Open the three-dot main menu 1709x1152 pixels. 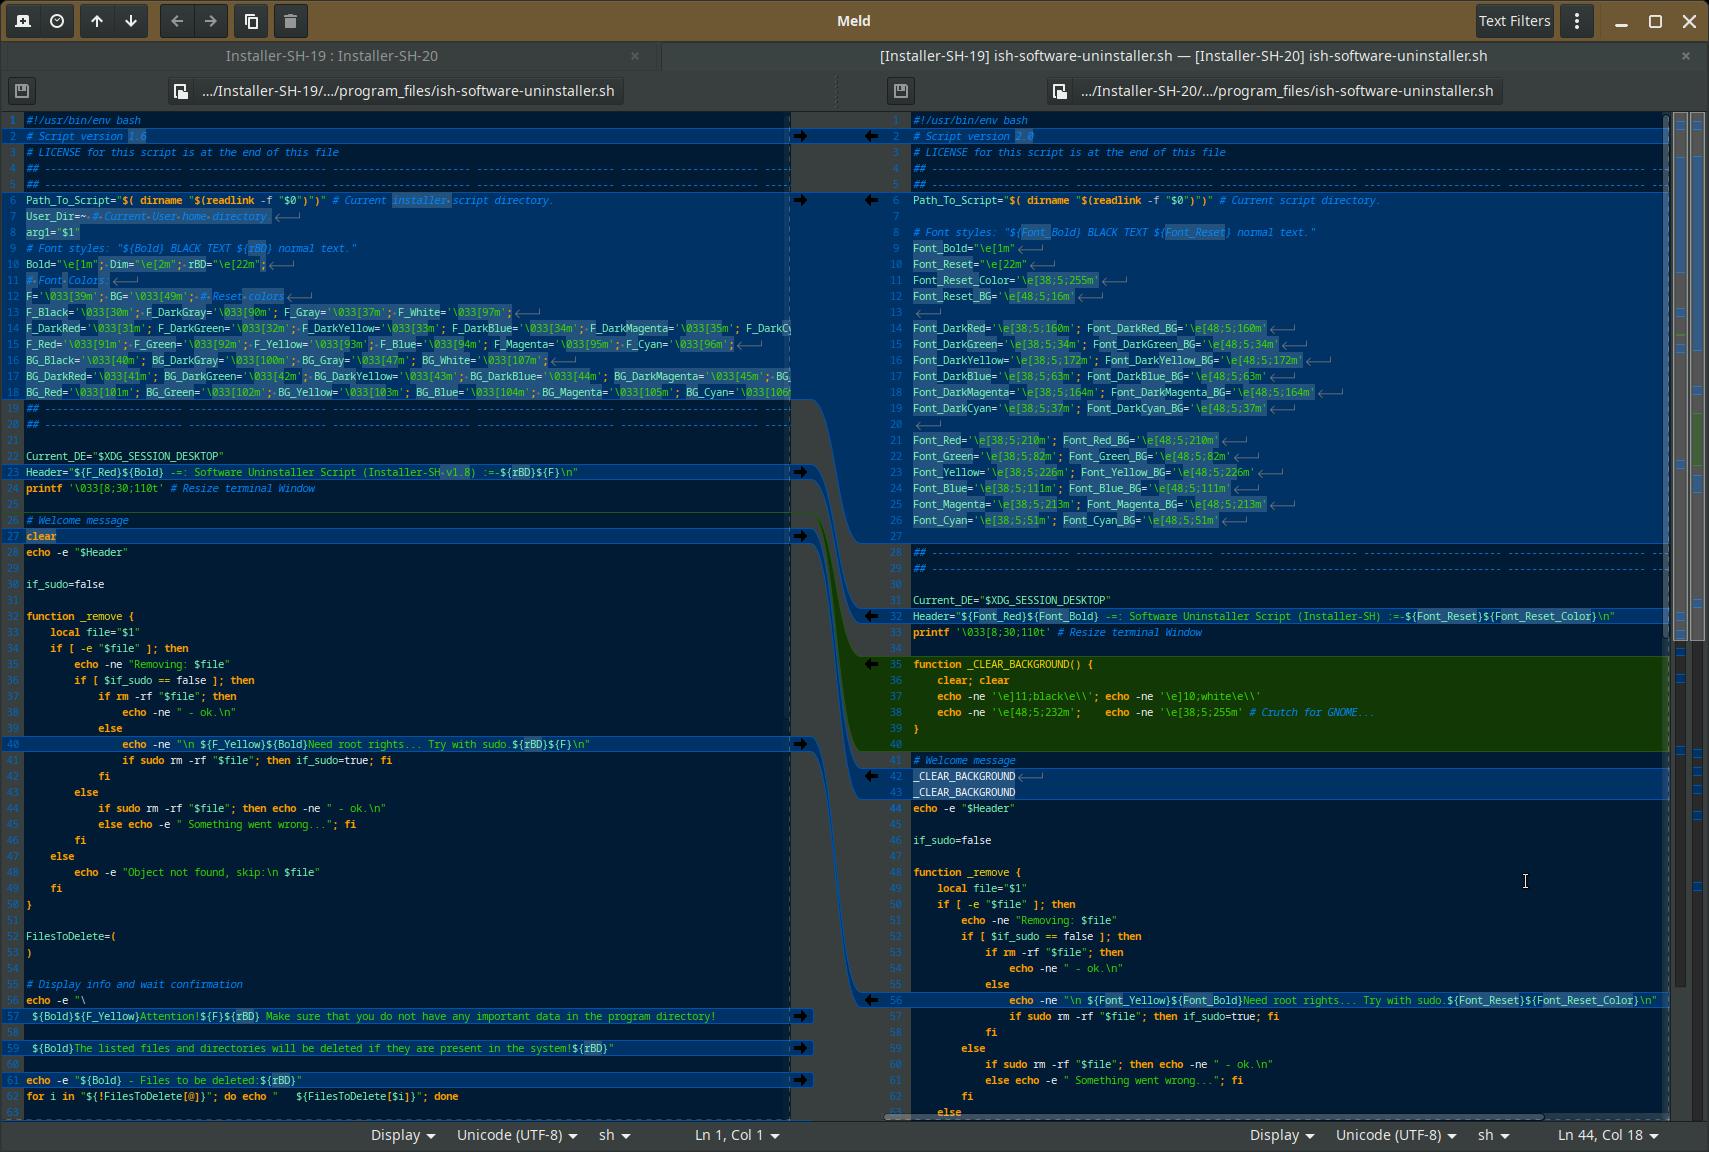tap(1577, 21)
